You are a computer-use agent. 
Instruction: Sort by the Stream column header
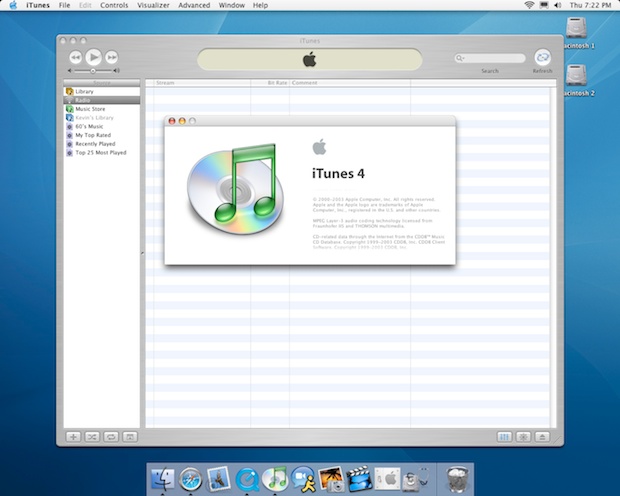pyautogui.click(x=202, y=83)
